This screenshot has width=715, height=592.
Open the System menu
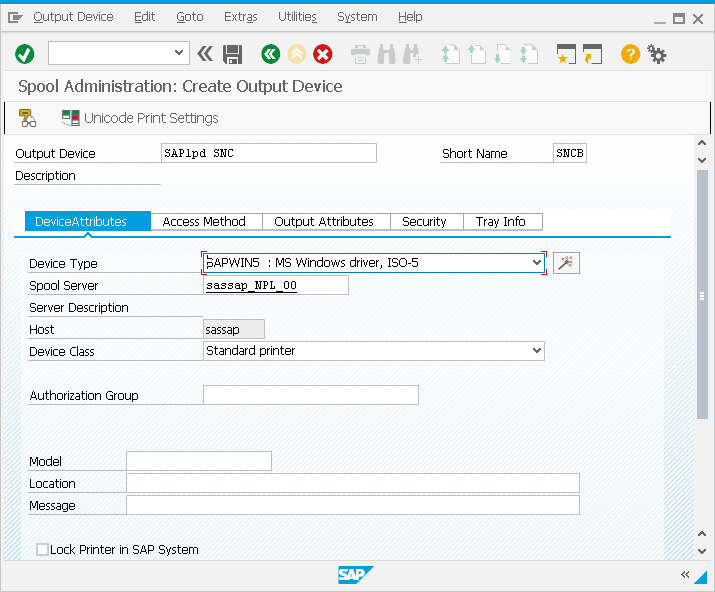[357, 17]
